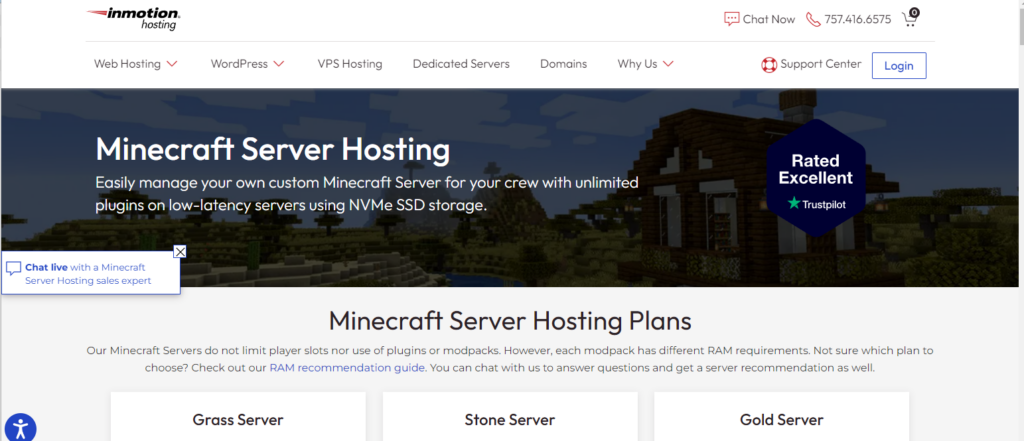Viewport: 1024px width, 441px height.
Task: Go to Dedicated Servers
Action: pos(461,64)
